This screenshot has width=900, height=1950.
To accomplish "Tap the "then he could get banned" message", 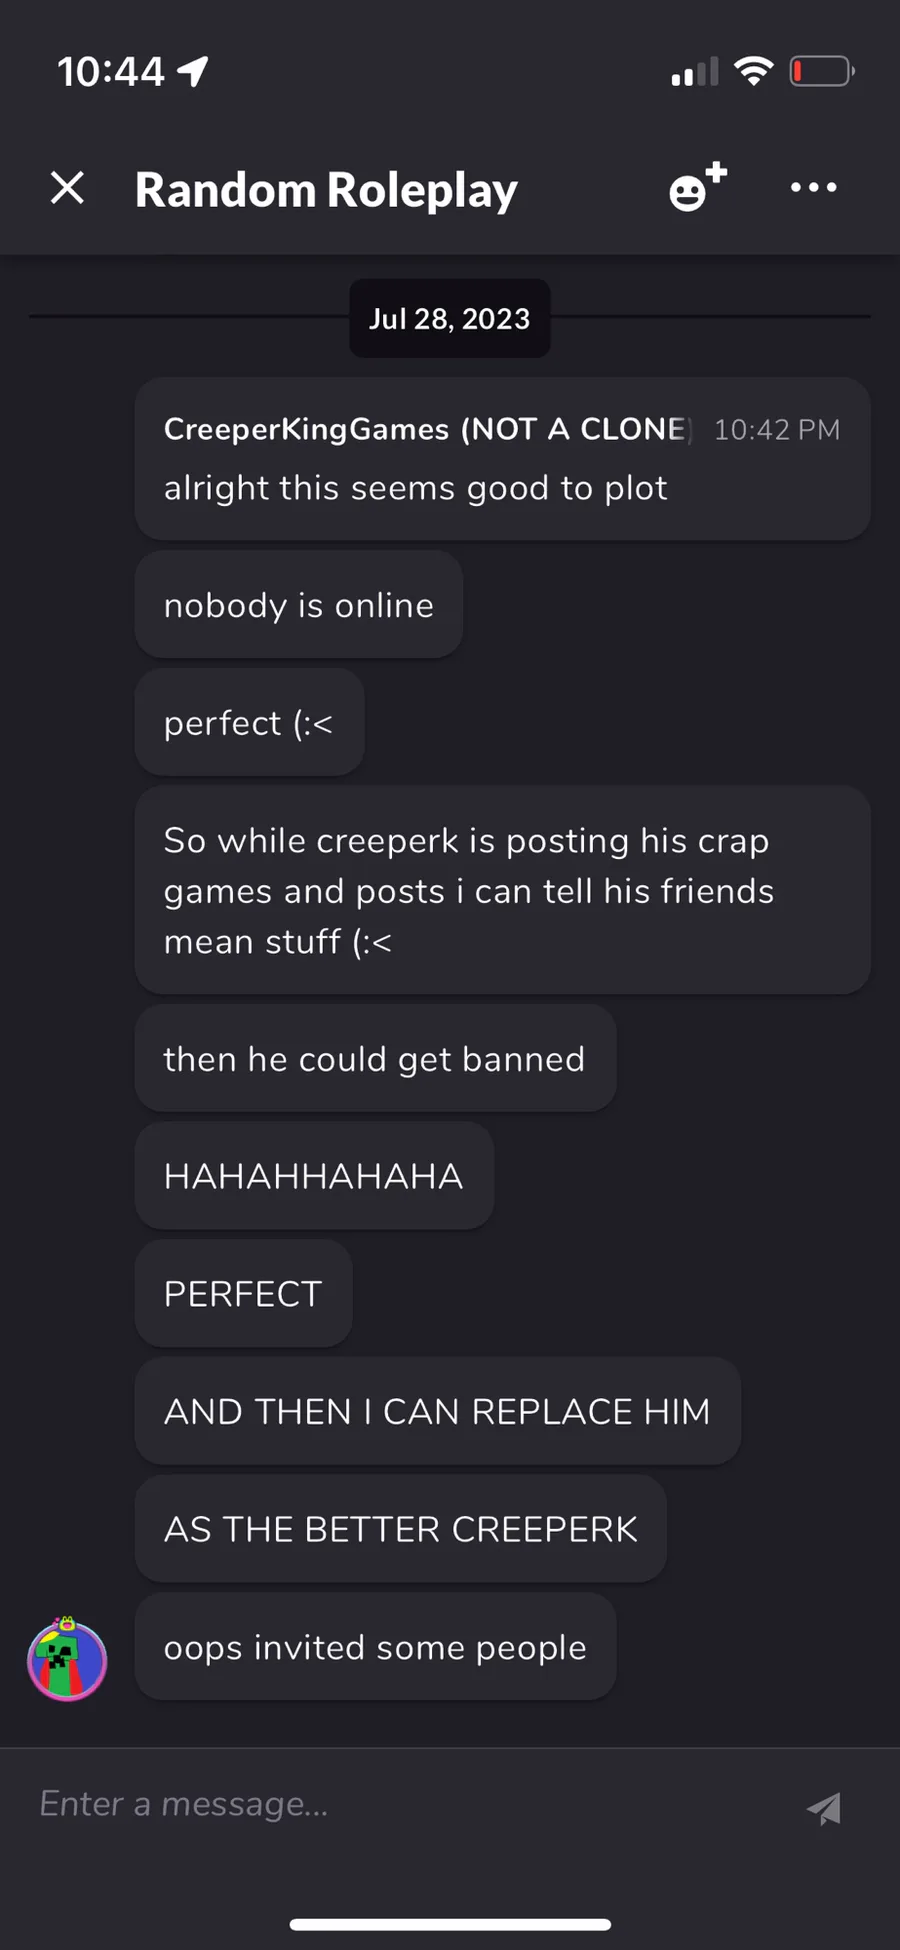I will 375,1058.
